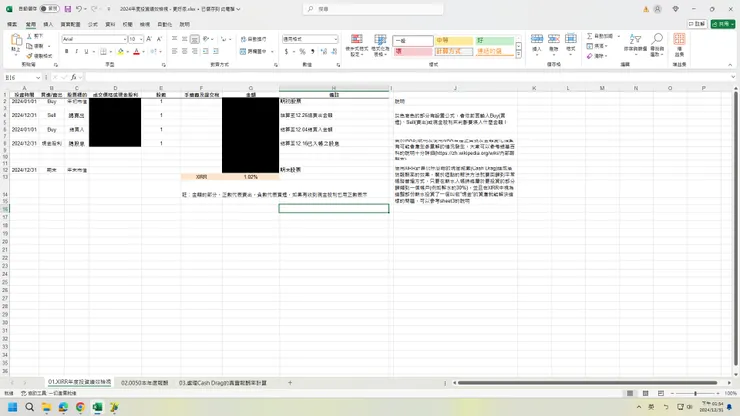The height and width of the screenshot is (416, 740).
Task: Click the text Orientation icon
Action: [x=206, y=39]
